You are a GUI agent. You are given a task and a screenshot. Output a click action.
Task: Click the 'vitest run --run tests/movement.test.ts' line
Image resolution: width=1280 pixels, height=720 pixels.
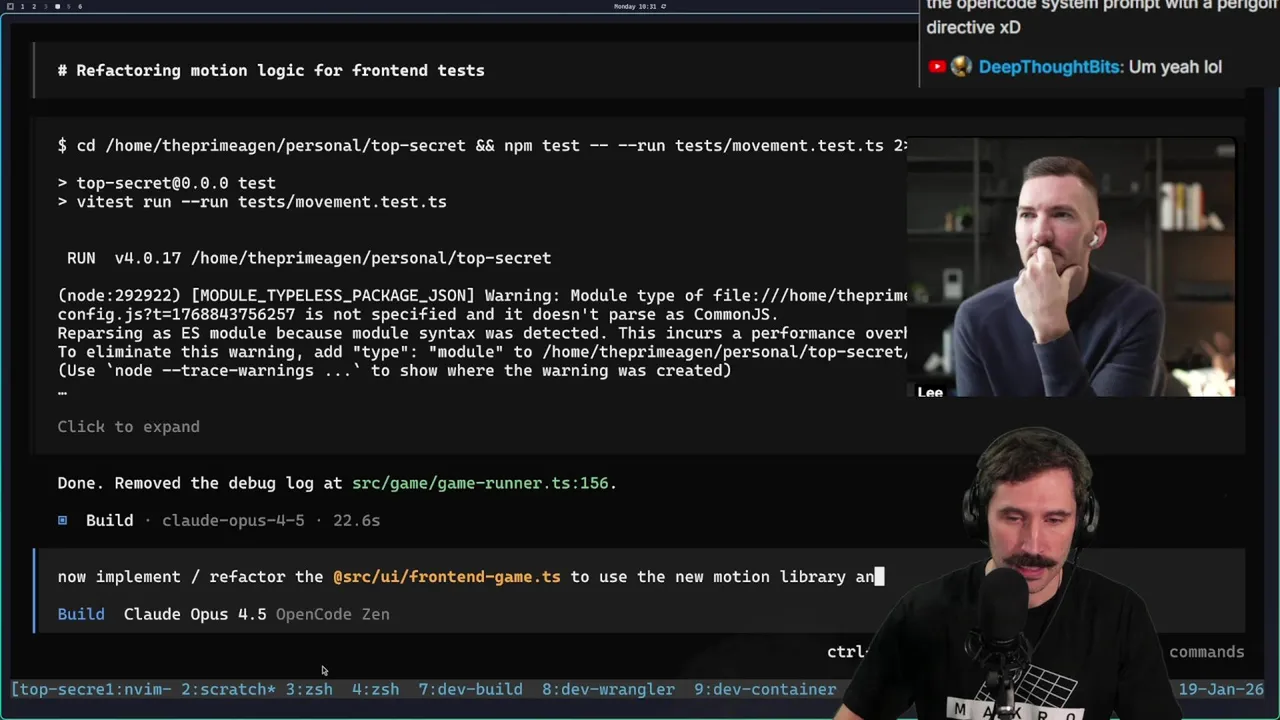point(252,202)
